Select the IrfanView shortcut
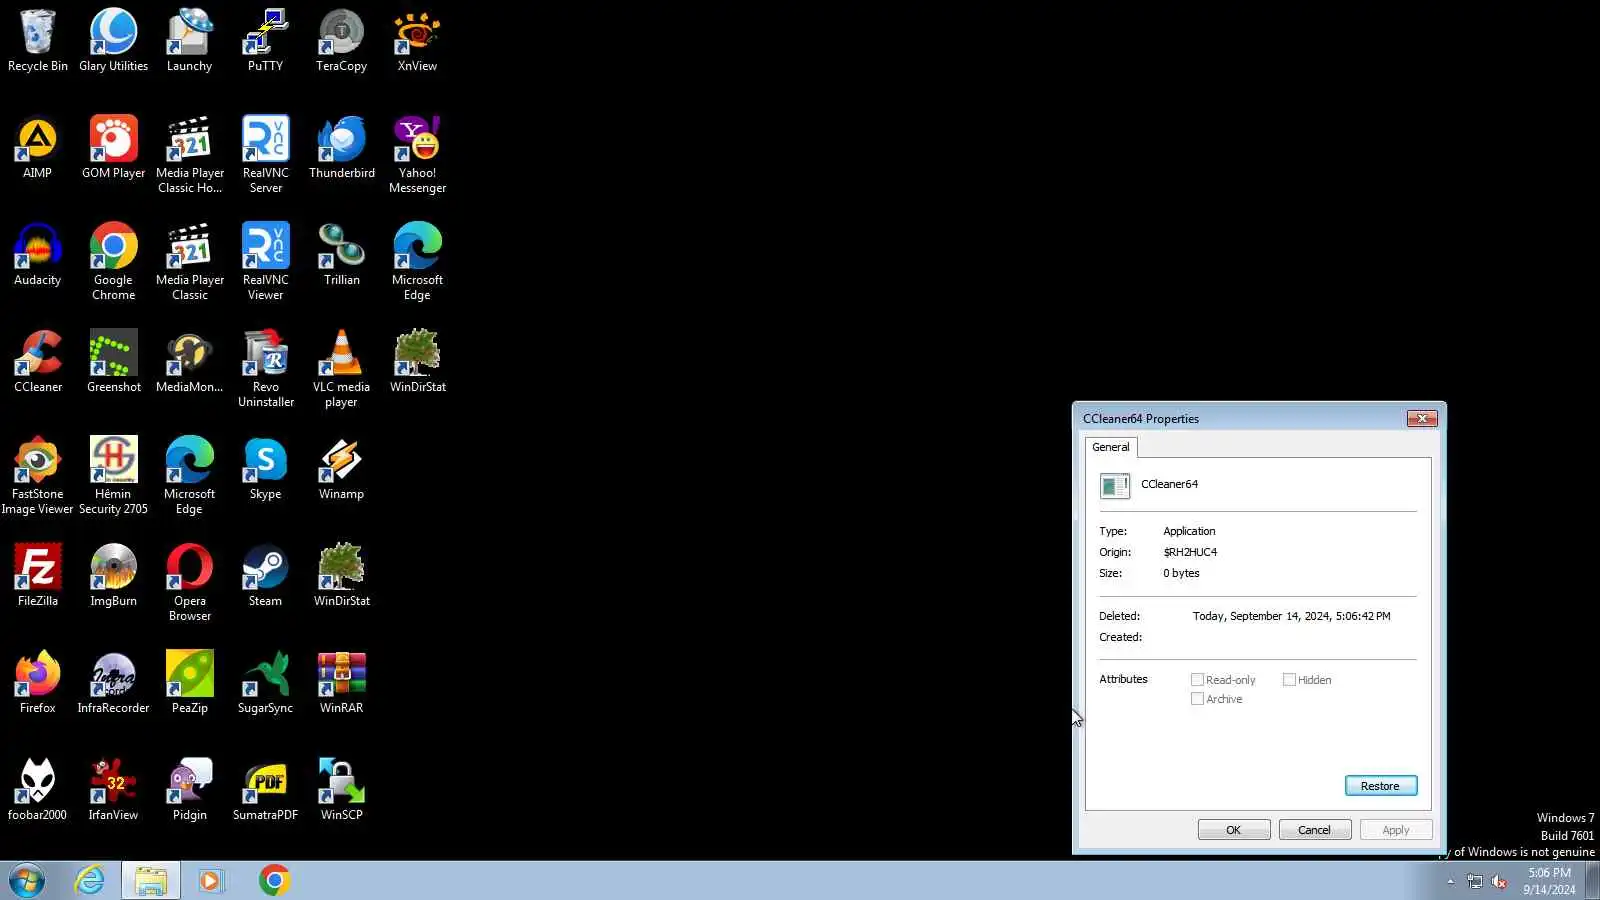The image size is (1600, 900). point(113,791)
